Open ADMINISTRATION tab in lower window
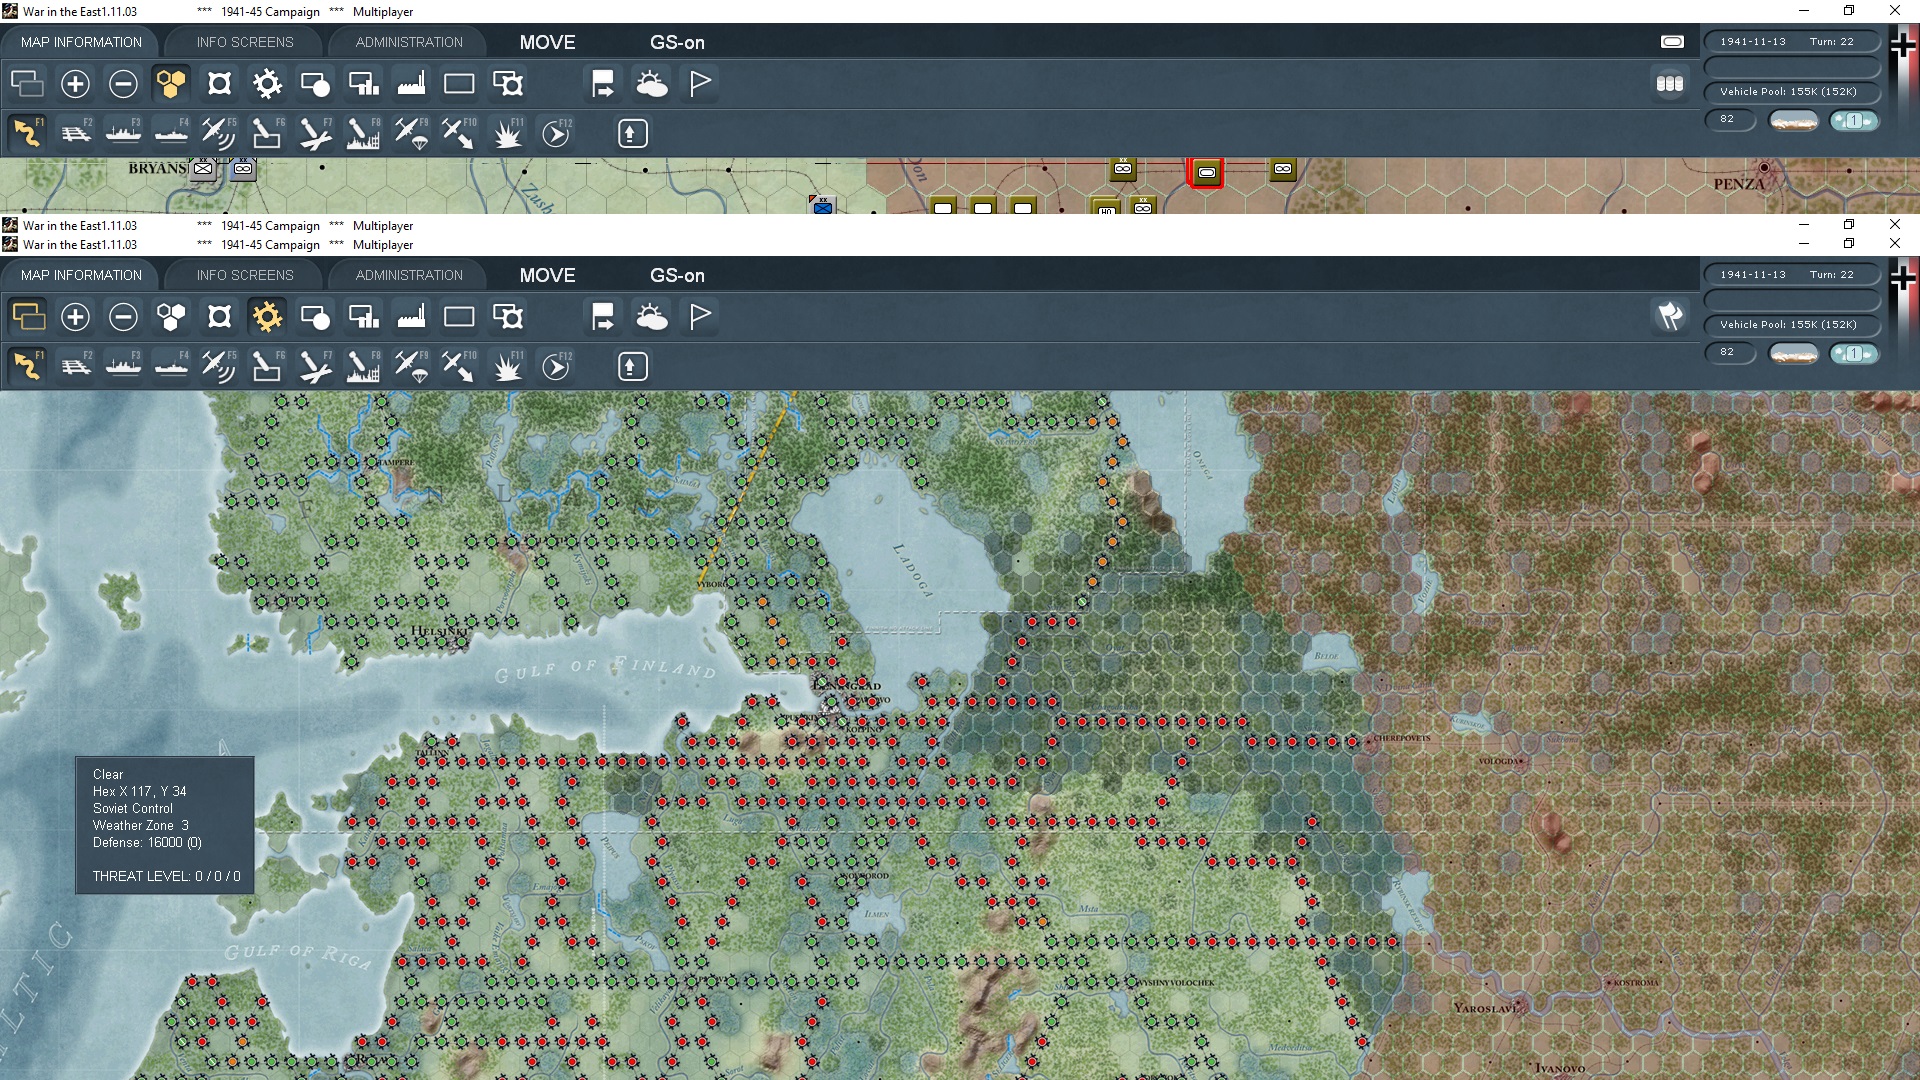 point(409,275)
